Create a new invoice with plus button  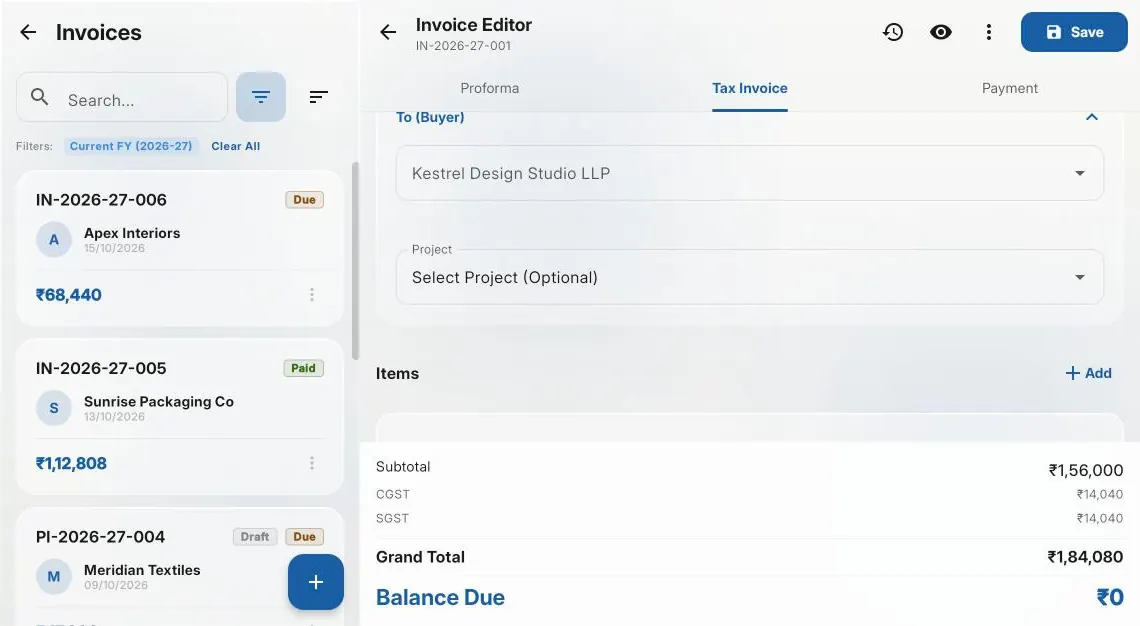[316, 582]
